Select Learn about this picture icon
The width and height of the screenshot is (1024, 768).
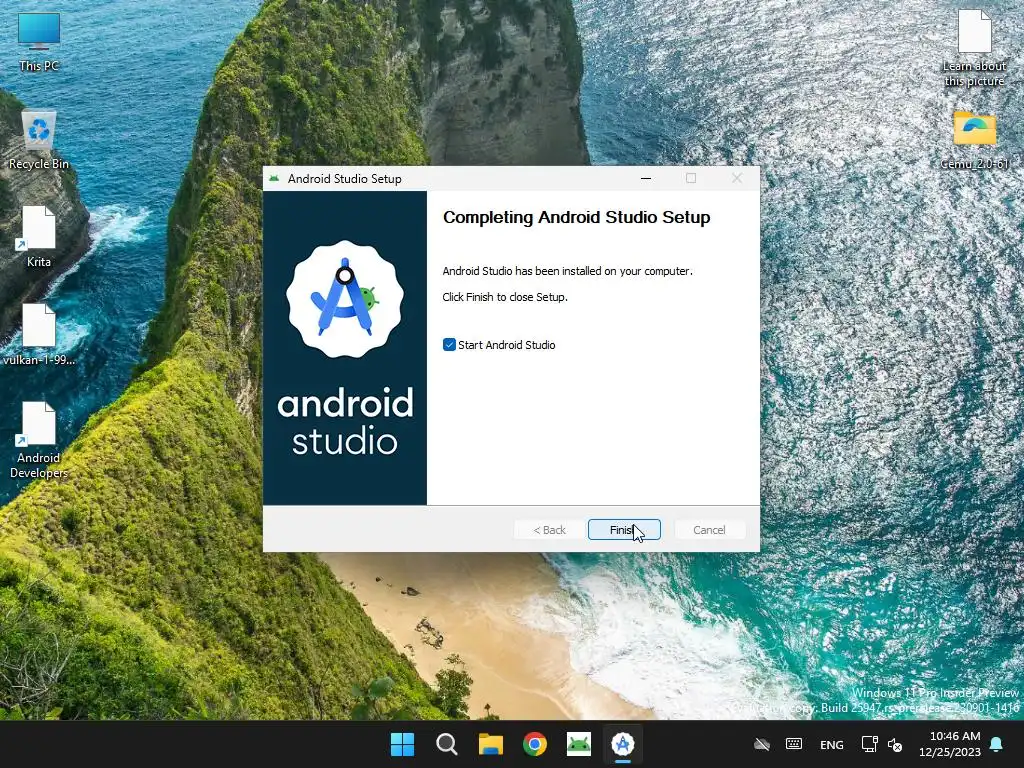[x=974, y=48]
